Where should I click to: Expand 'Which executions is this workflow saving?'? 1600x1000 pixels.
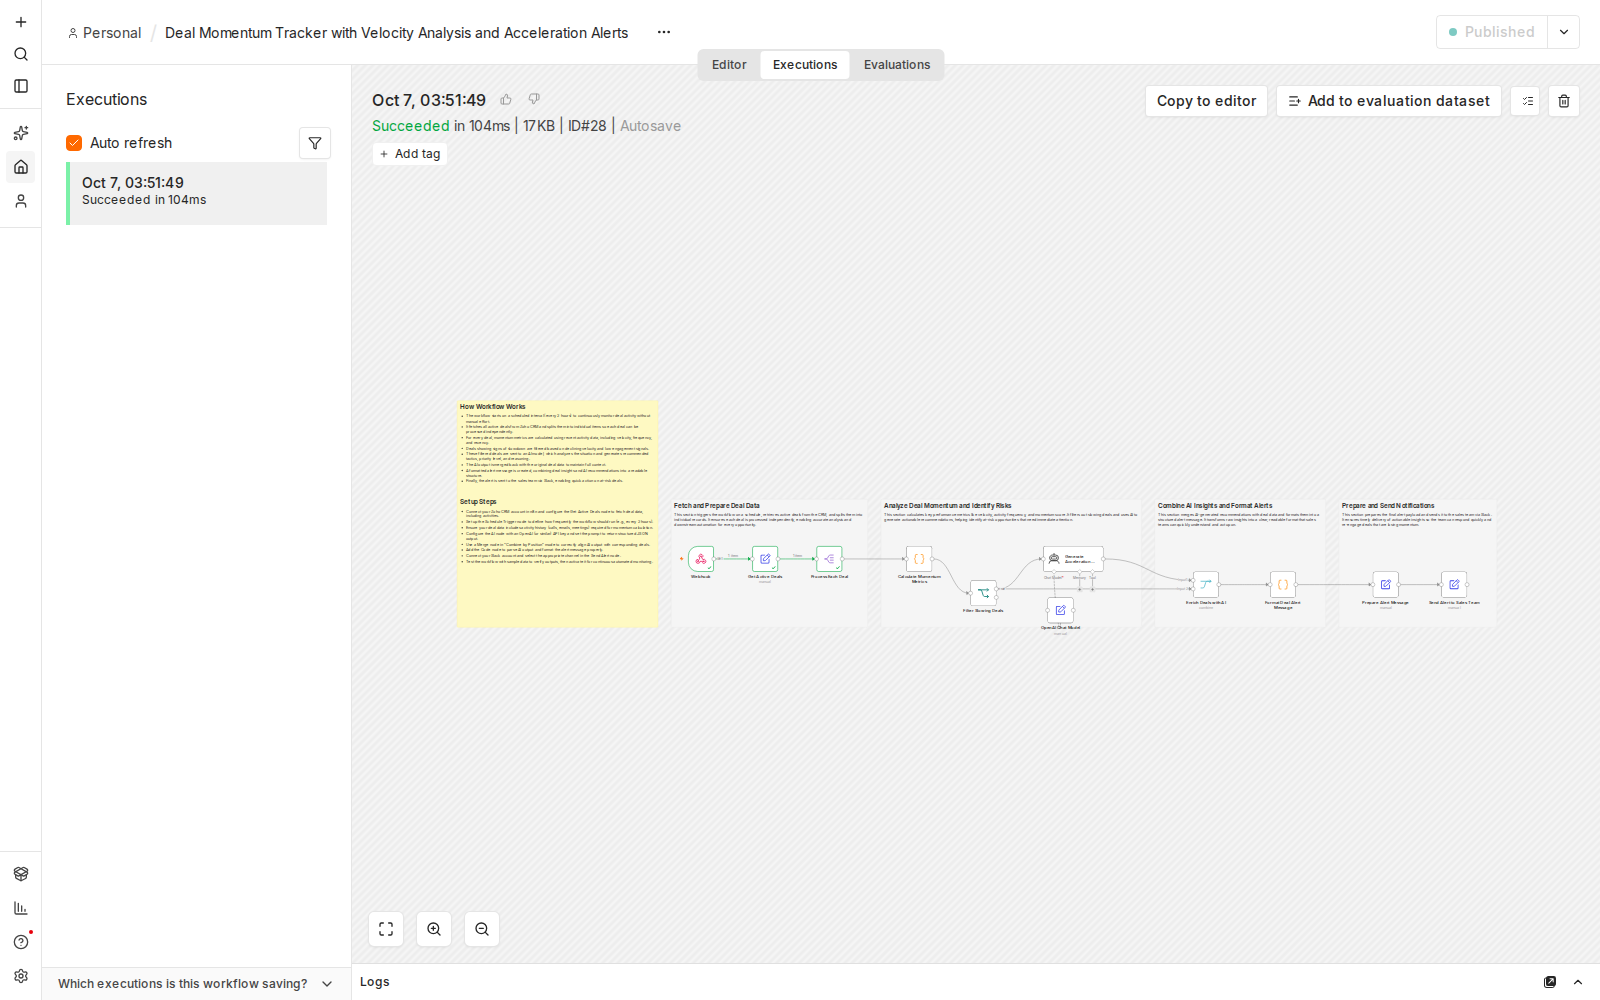[196, 984]
